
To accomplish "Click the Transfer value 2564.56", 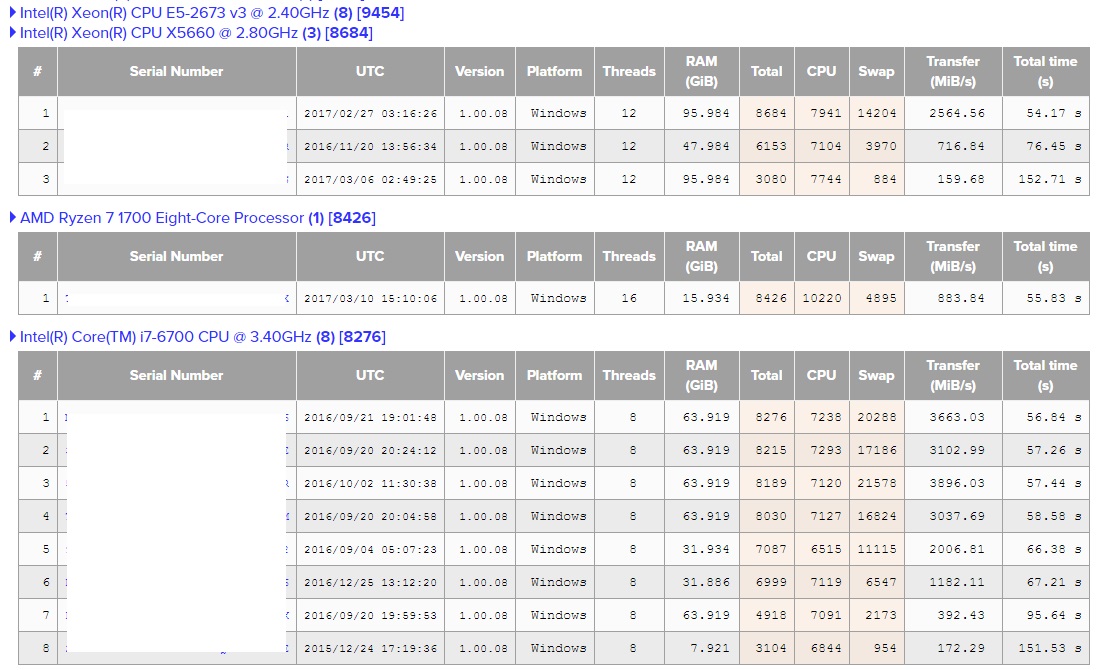I will (957, 113).
